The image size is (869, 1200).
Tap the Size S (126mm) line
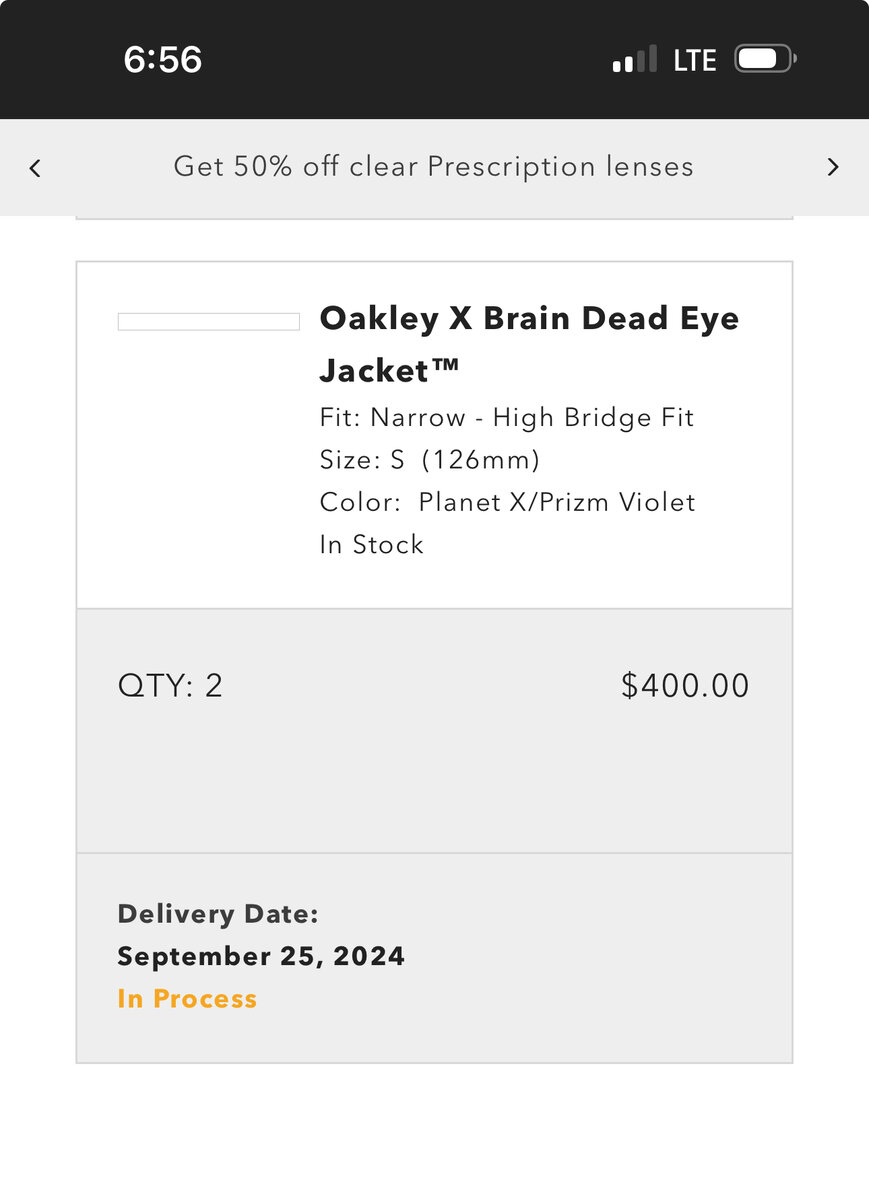pos(429,460)
